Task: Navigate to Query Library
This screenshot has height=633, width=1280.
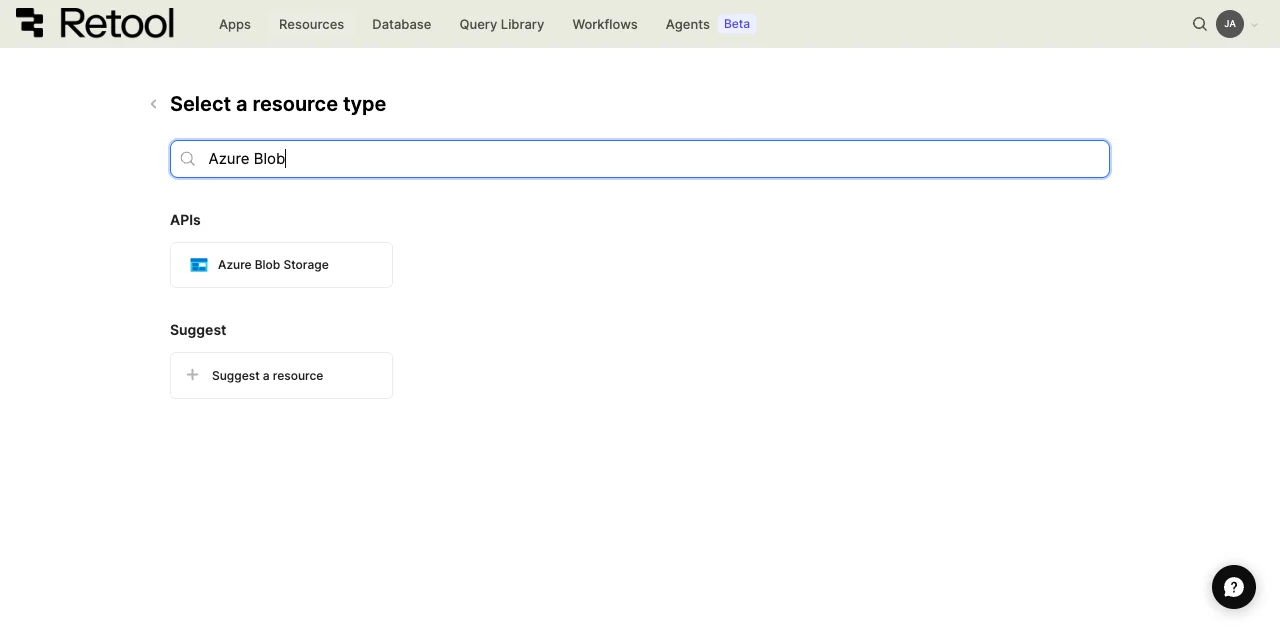Action: [x=501, y=24]
